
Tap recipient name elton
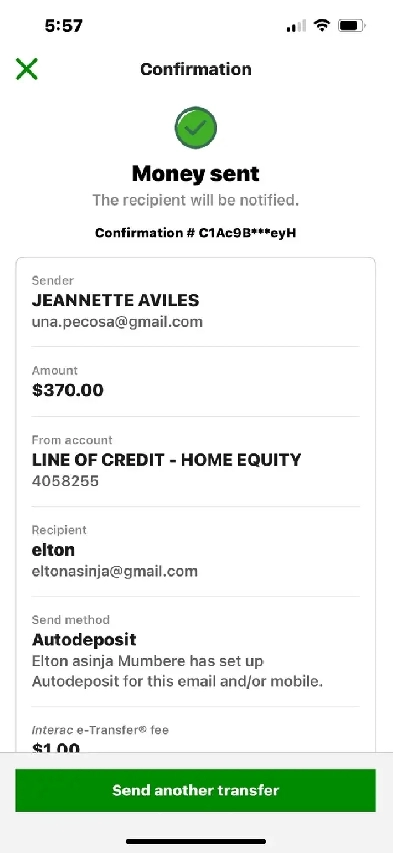click(x=53, y=550)
